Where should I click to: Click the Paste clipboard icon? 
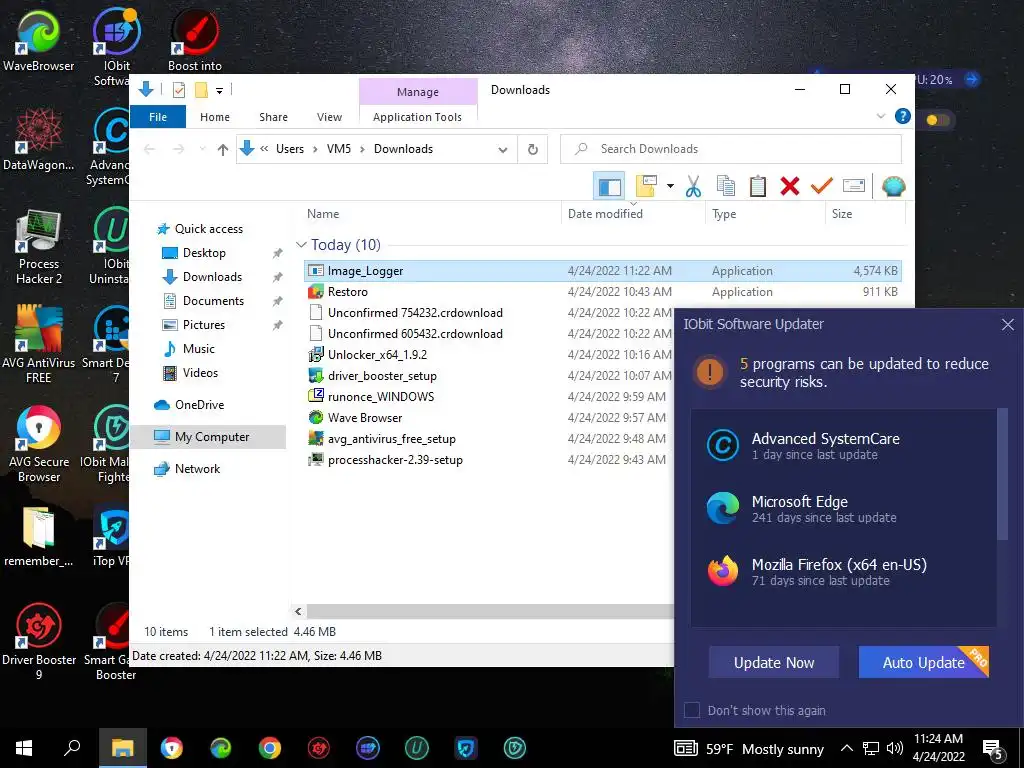(758, 186)
